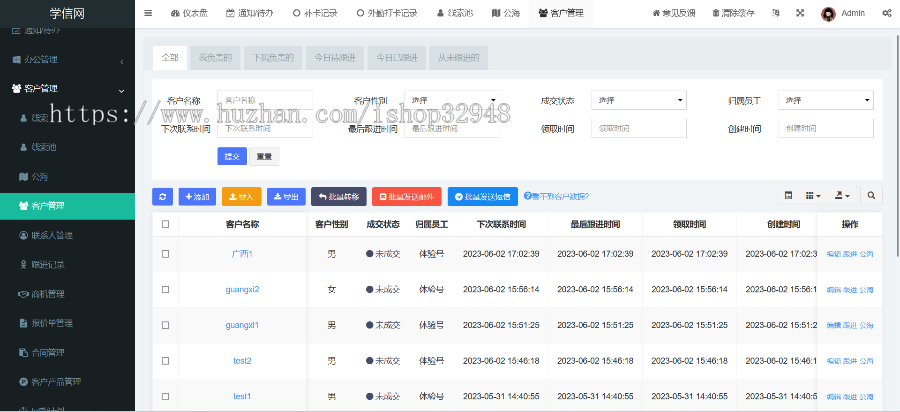Focus the 客户名称 search input
Viewport: 900px width, 412px height.
click(x=265, y=100)
